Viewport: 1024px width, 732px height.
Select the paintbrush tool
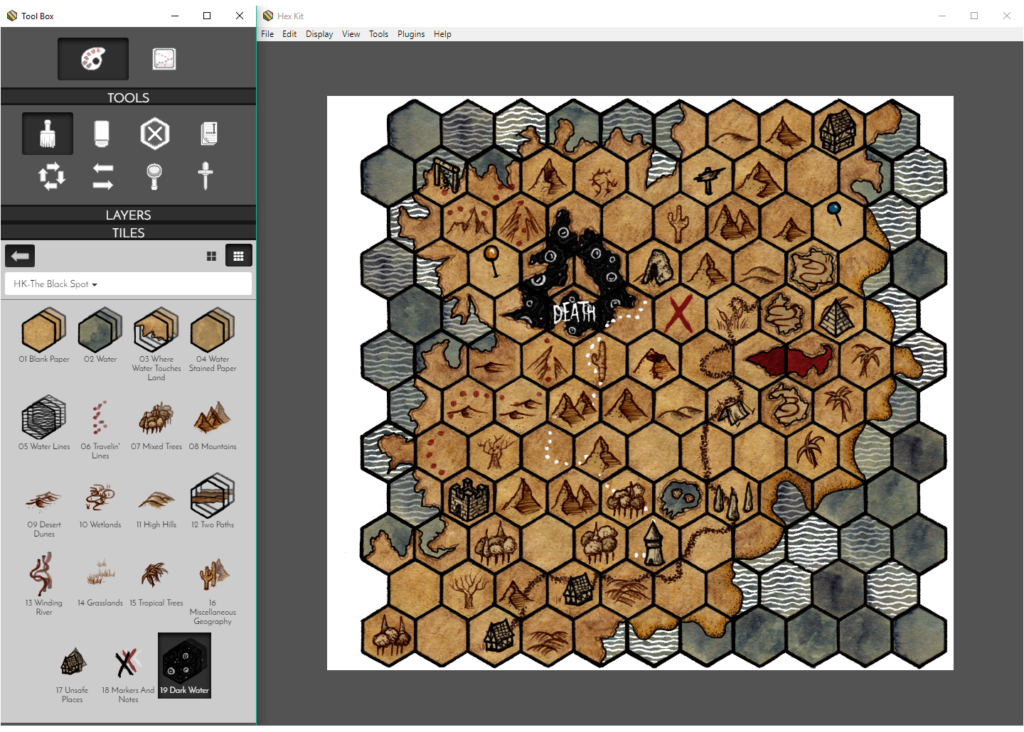point(48,134)
